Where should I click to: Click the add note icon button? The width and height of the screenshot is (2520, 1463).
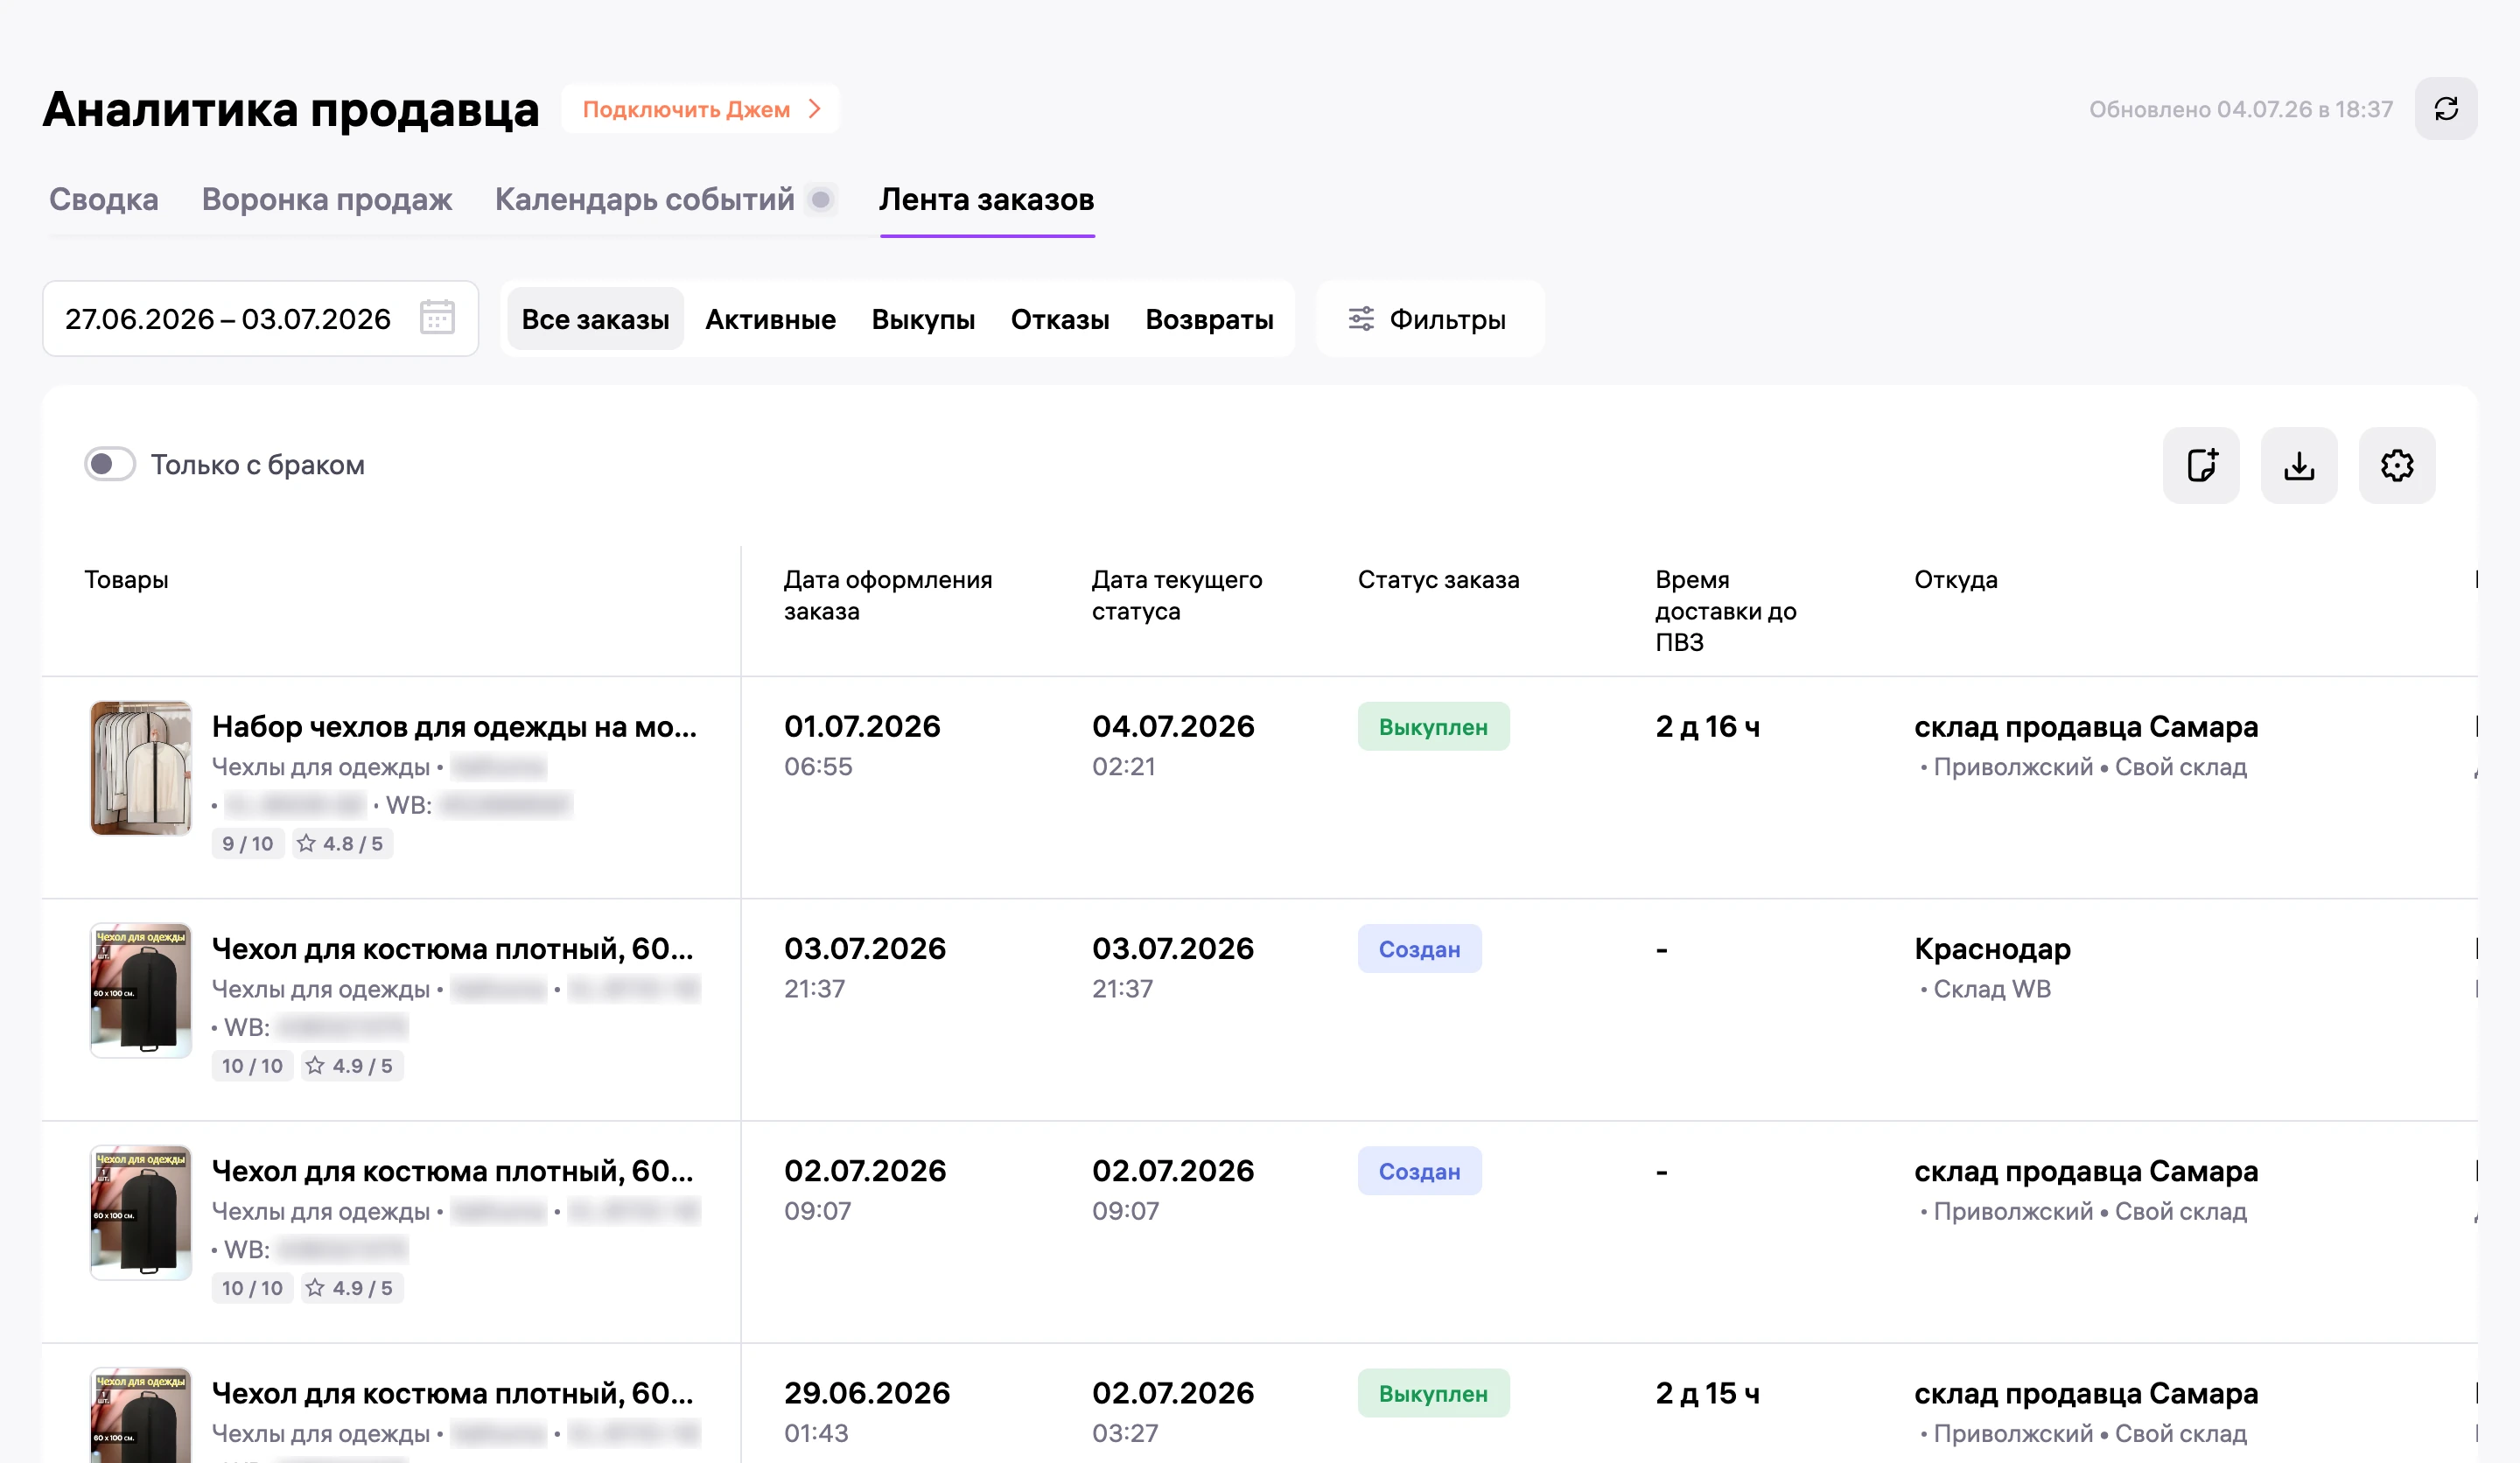tap(2201, 465)
